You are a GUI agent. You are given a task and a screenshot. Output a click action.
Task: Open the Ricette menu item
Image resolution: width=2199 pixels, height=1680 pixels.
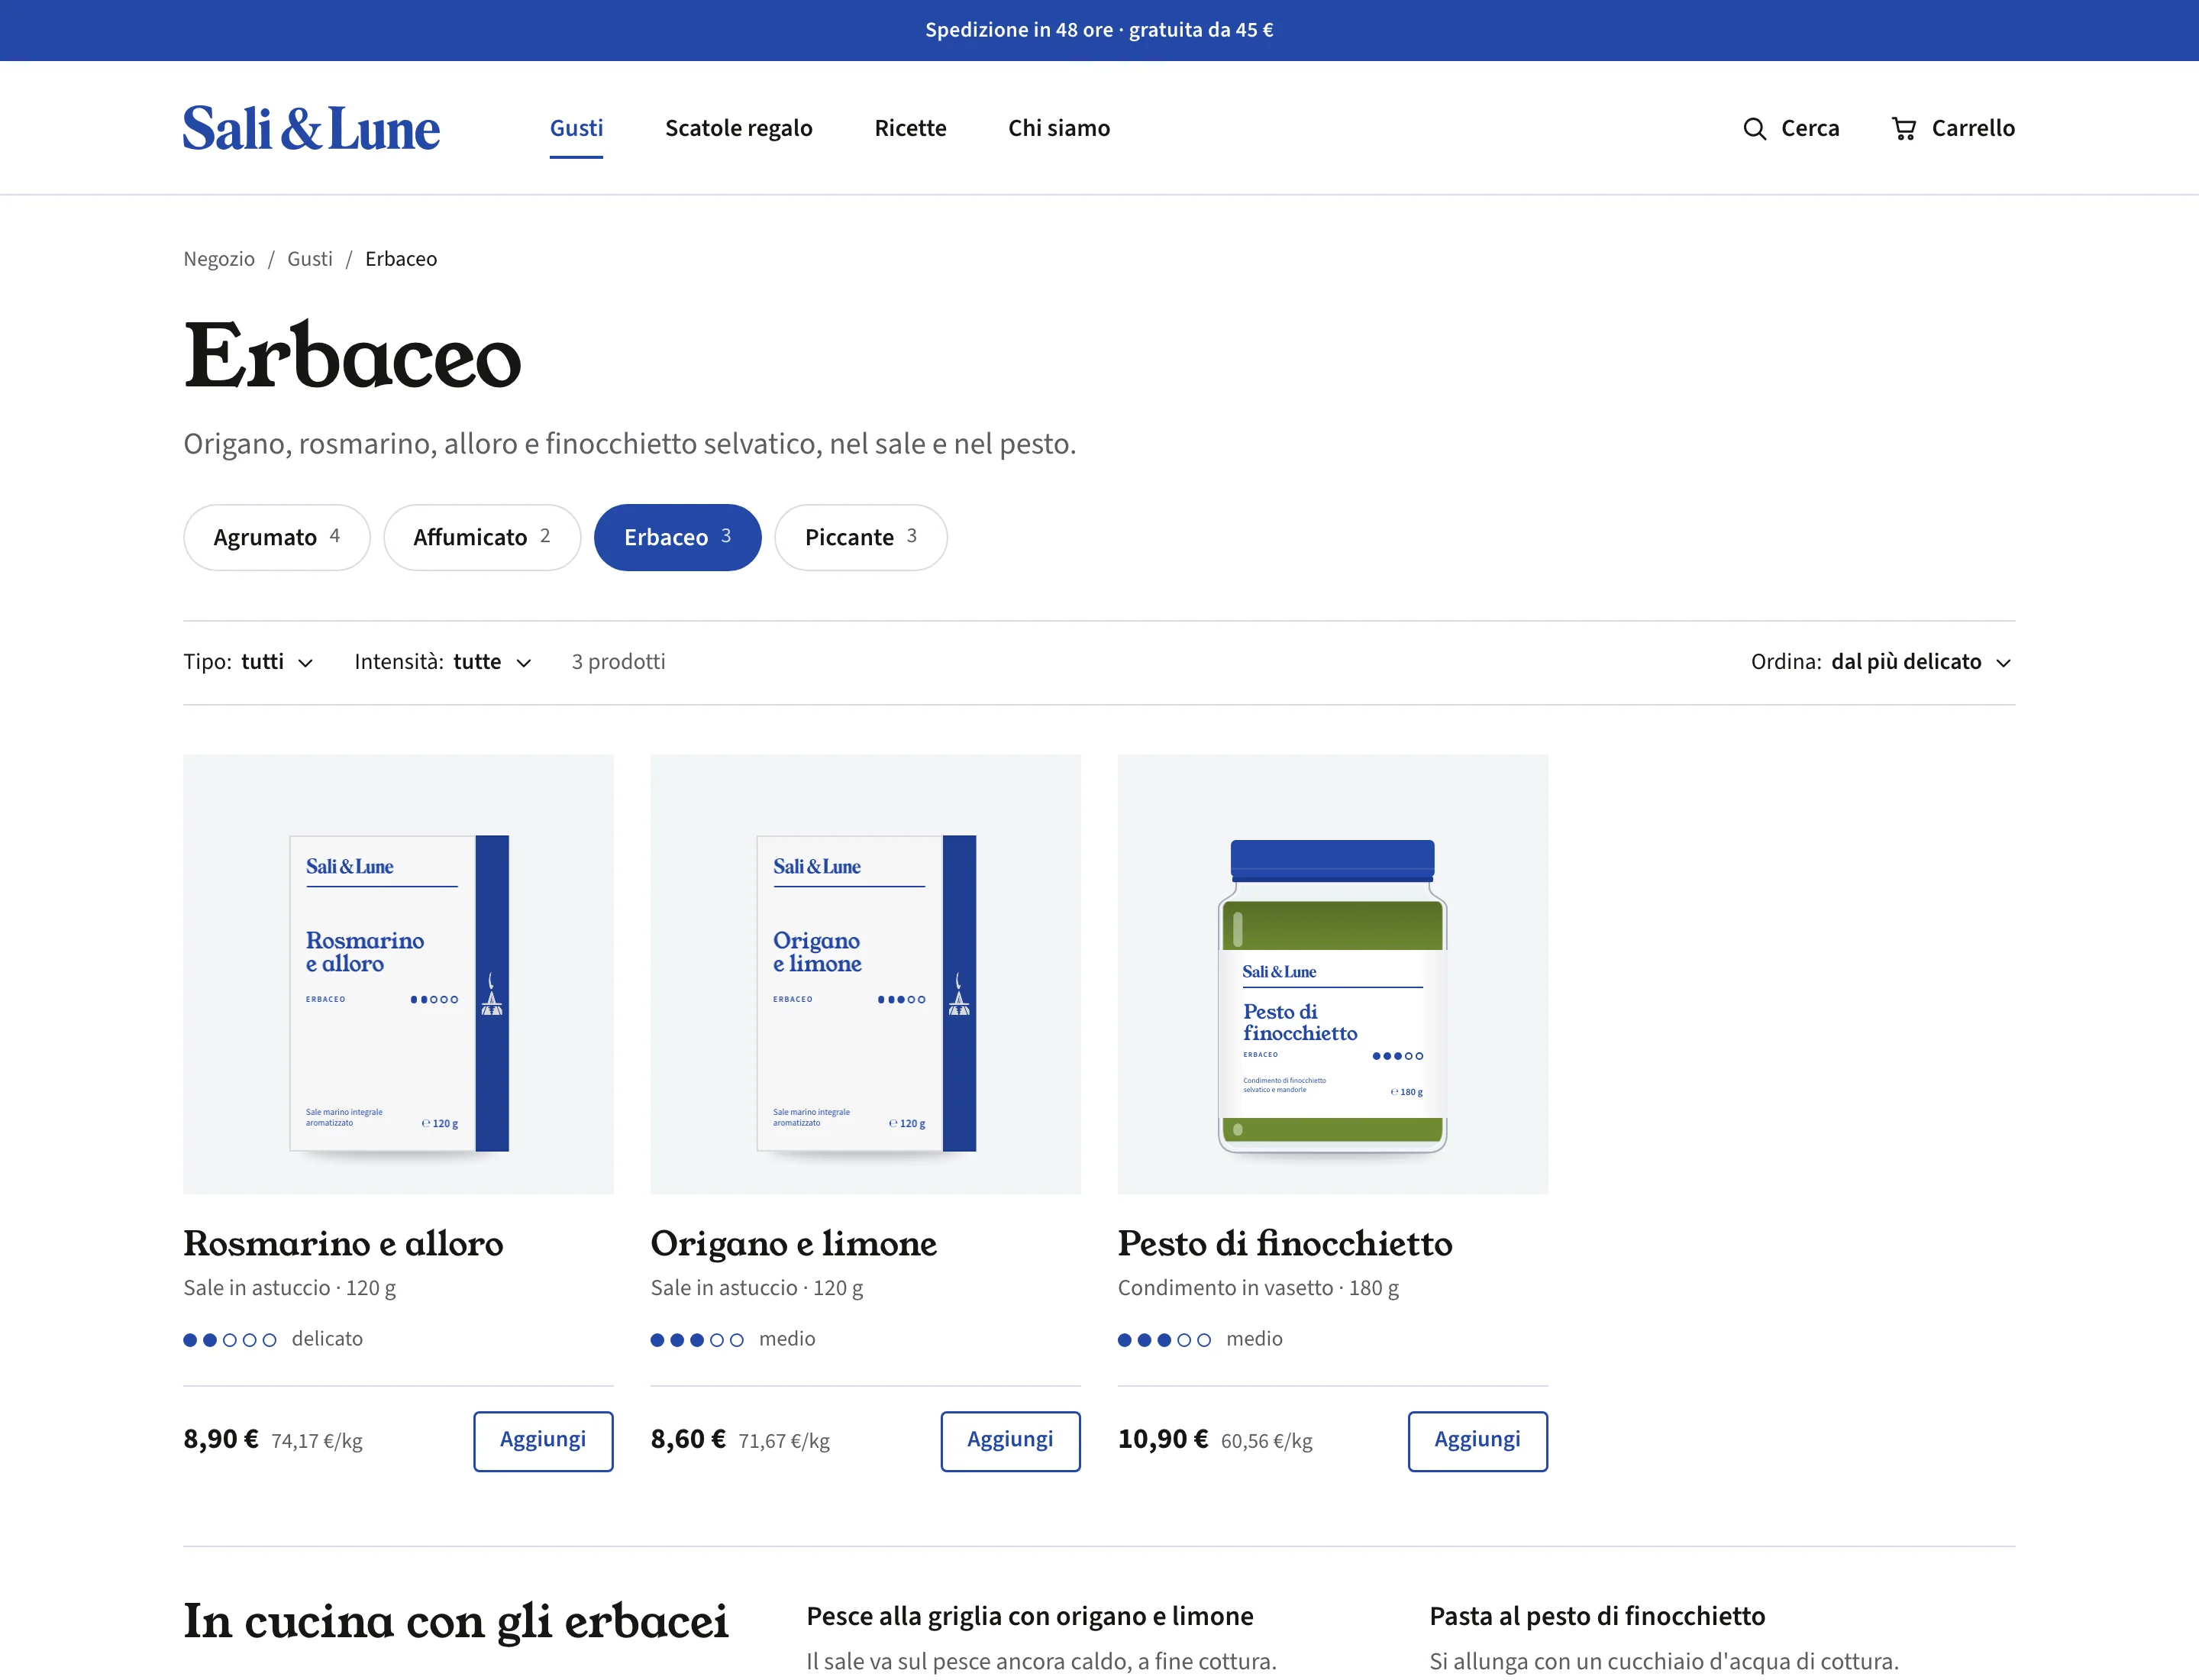coord(910,128)
